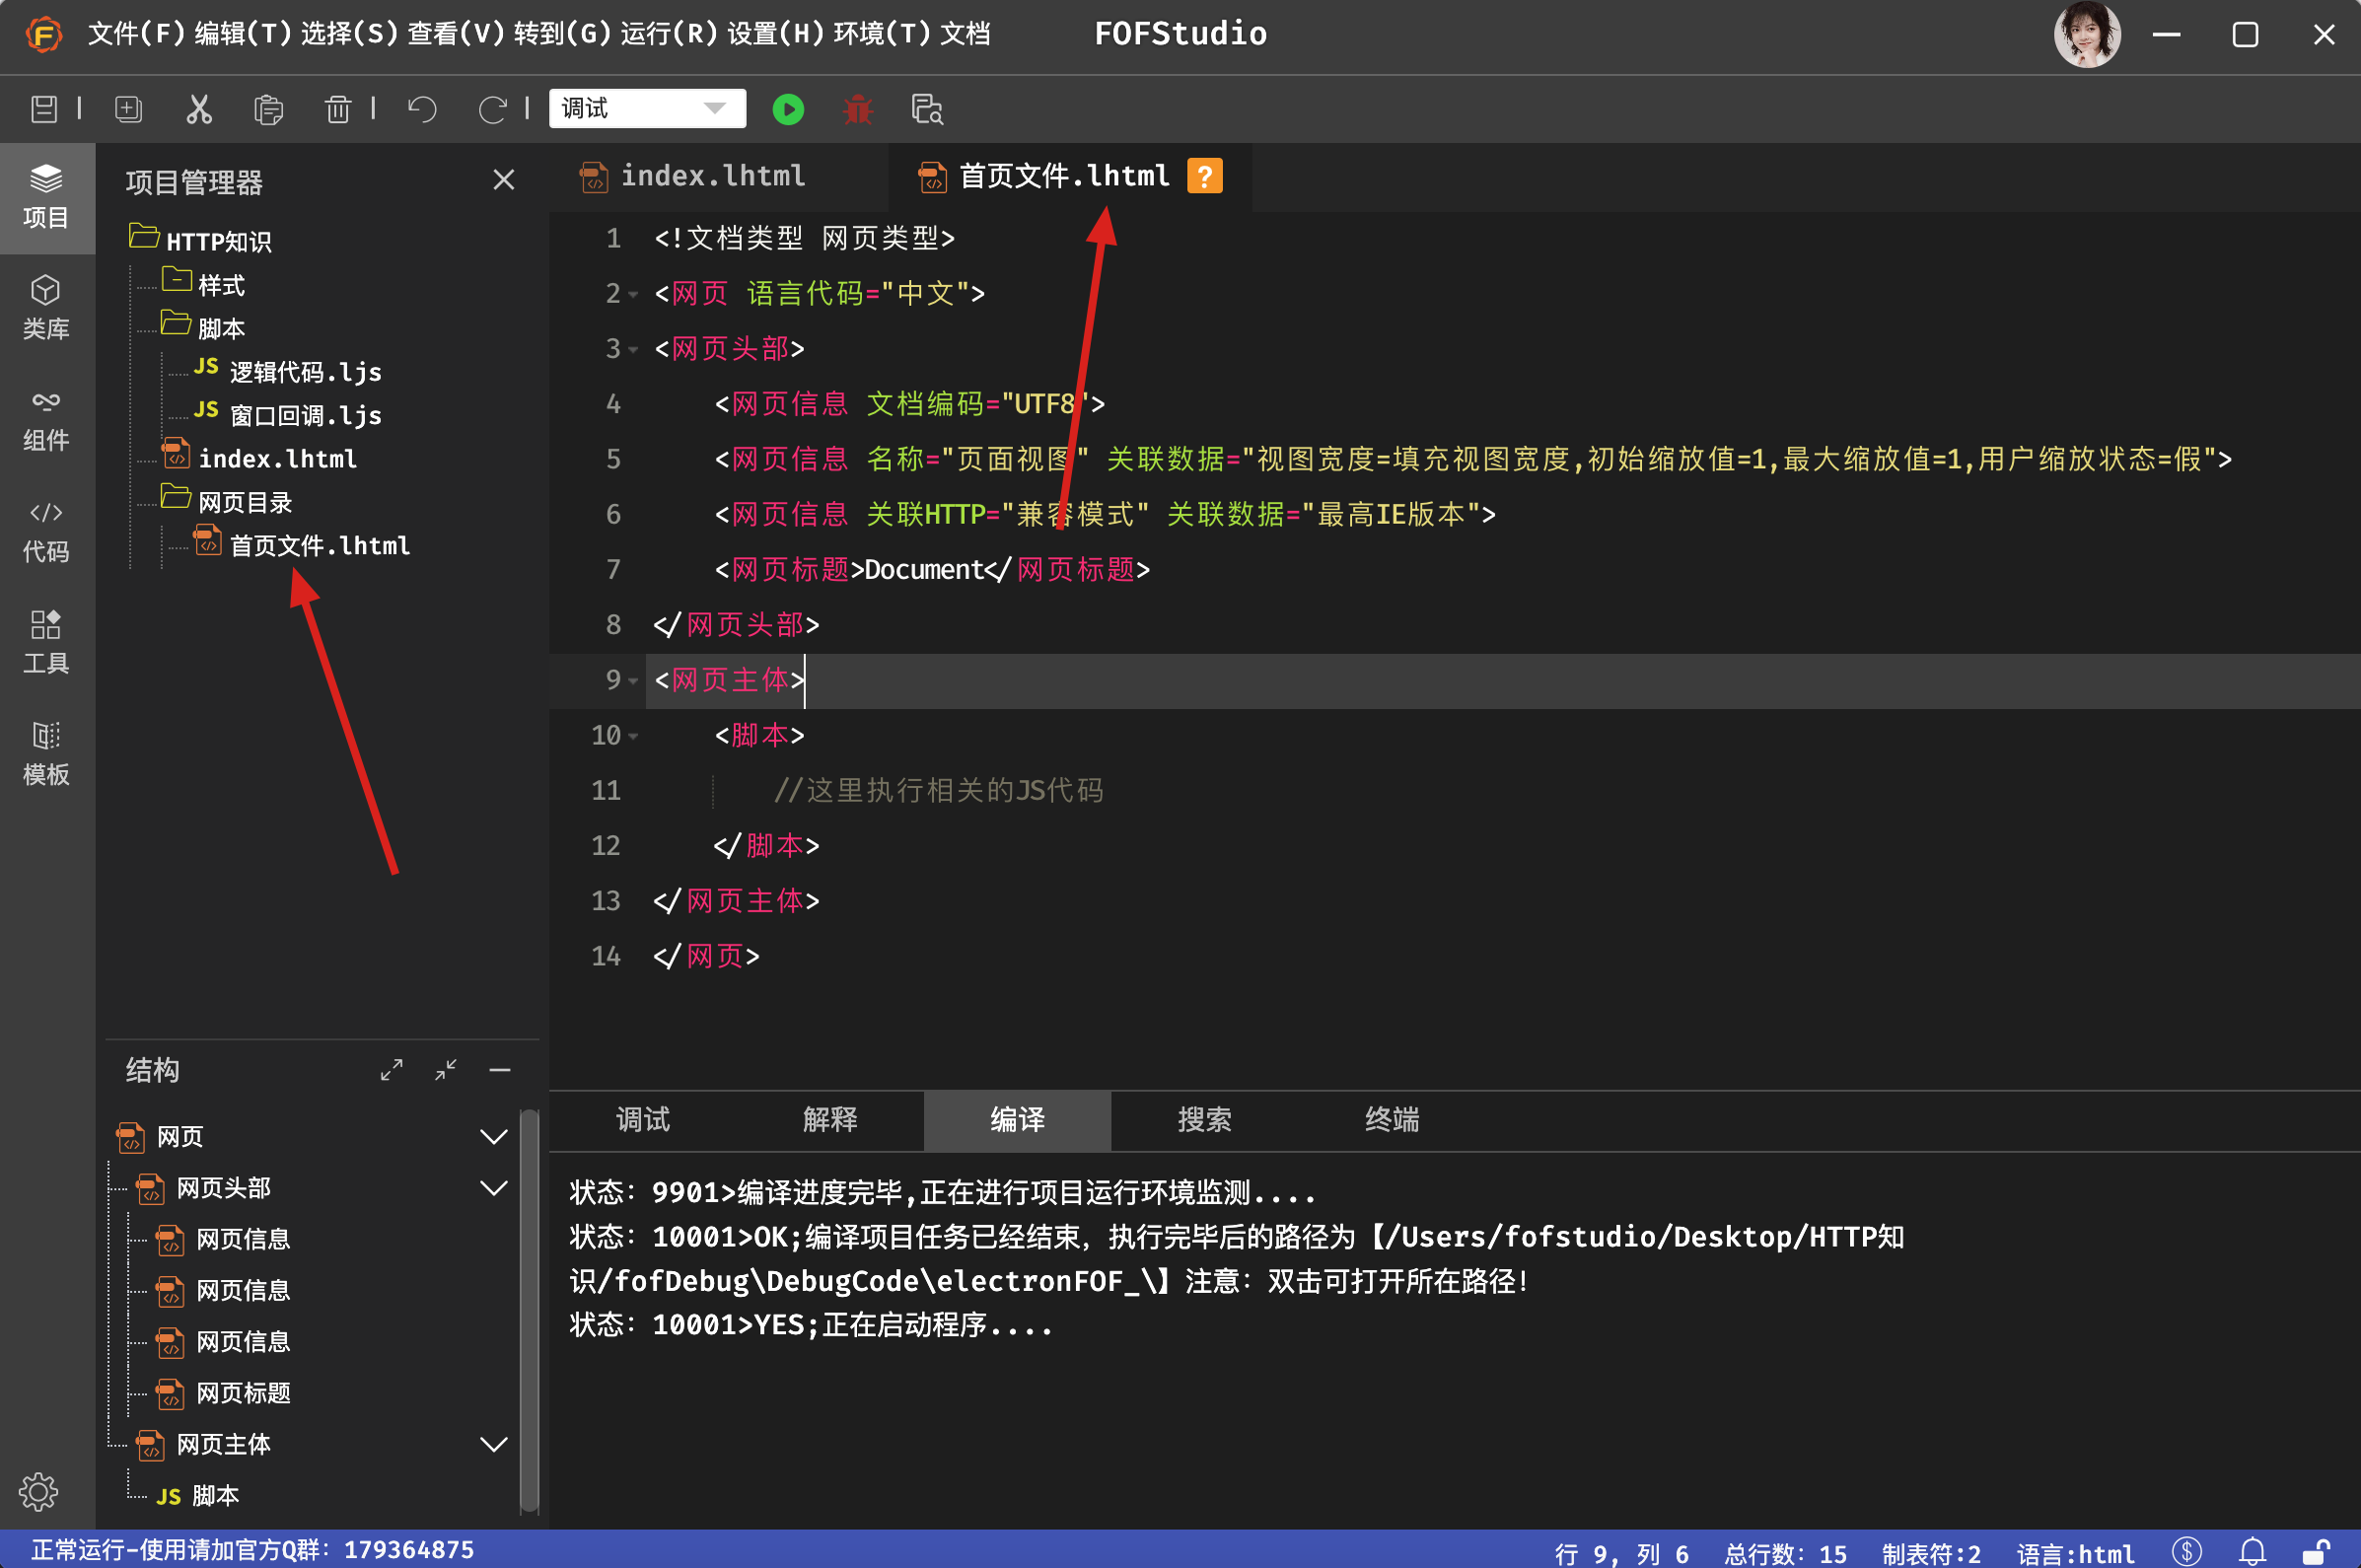Viewport: 2361px width, 1568px height.
Task: Fold code at line 3 arrow
Action: coord(633,350)
